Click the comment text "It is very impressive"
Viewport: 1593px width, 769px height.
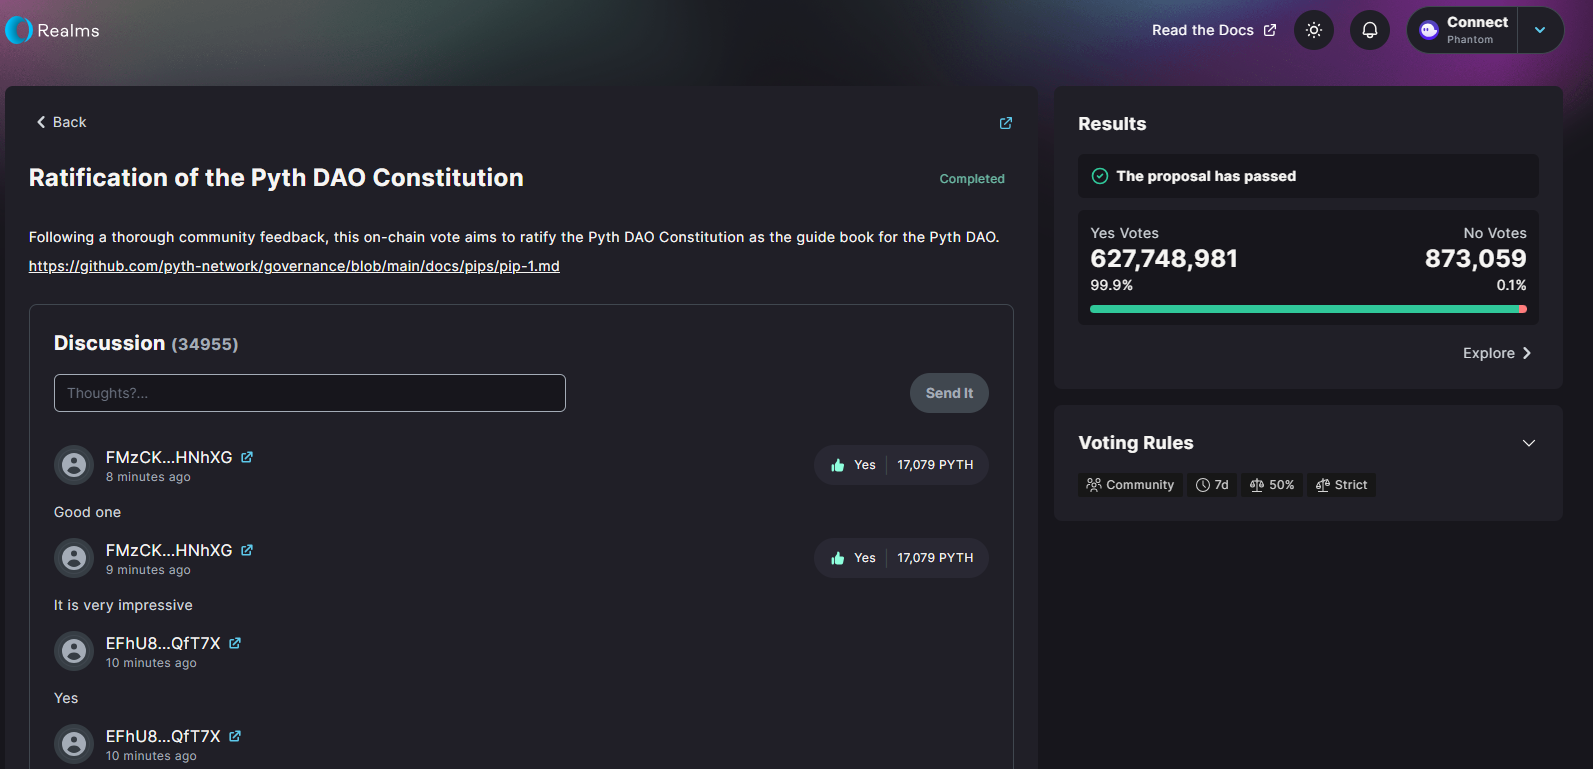(x=123, y=605)
